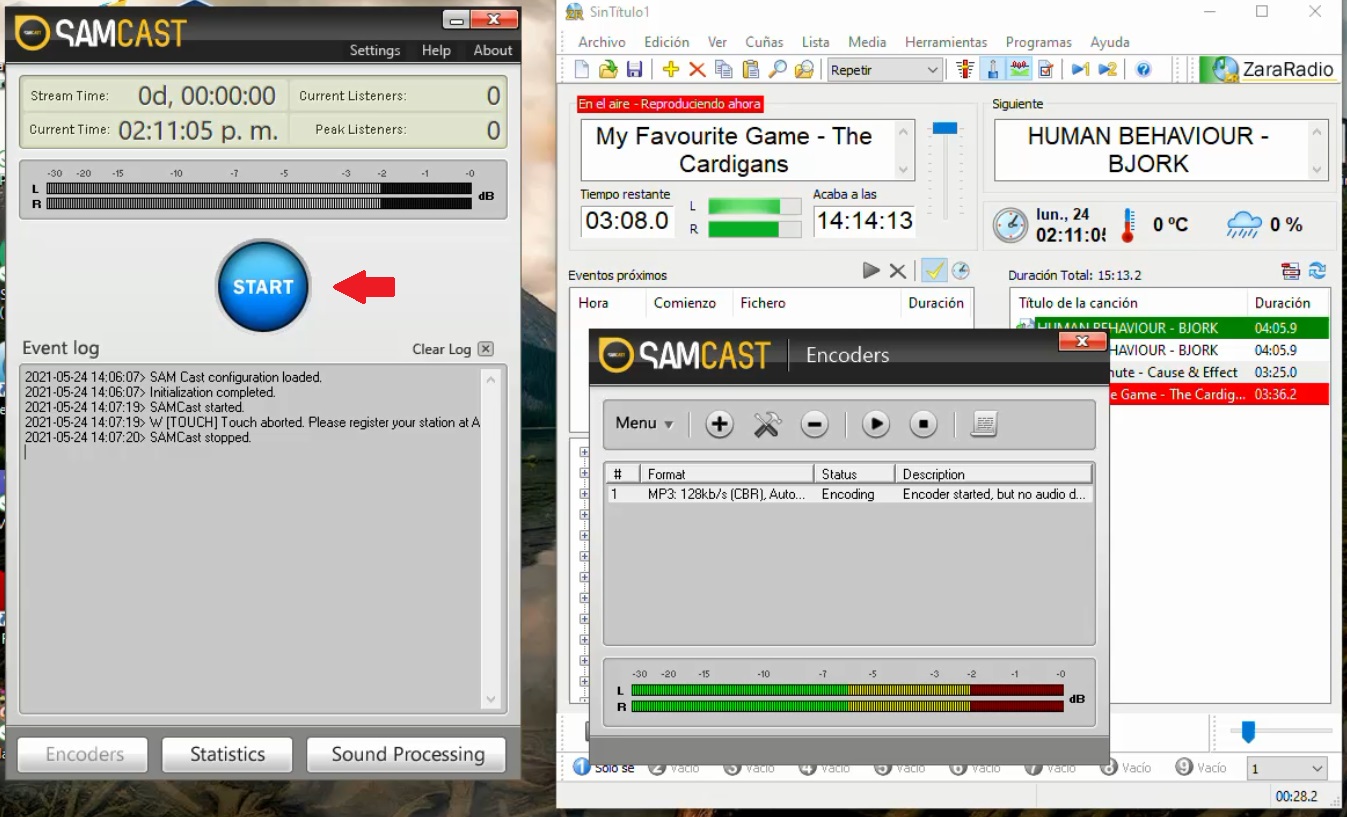Click the ZaraRadio logo in the toolbar

(1267, 69)
